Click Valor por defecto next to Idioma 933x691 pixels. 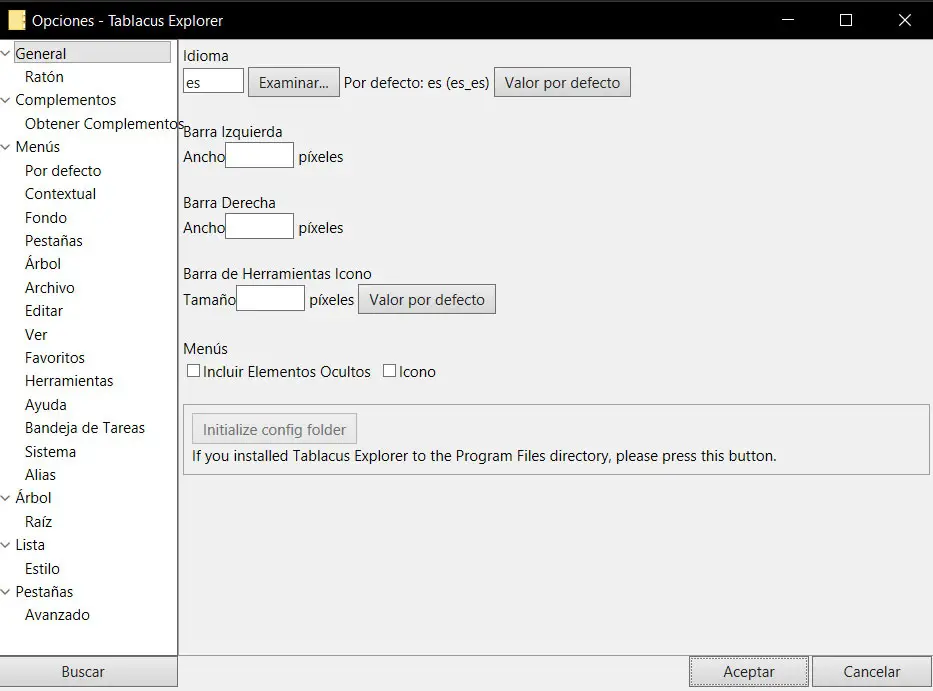[562, 82]
